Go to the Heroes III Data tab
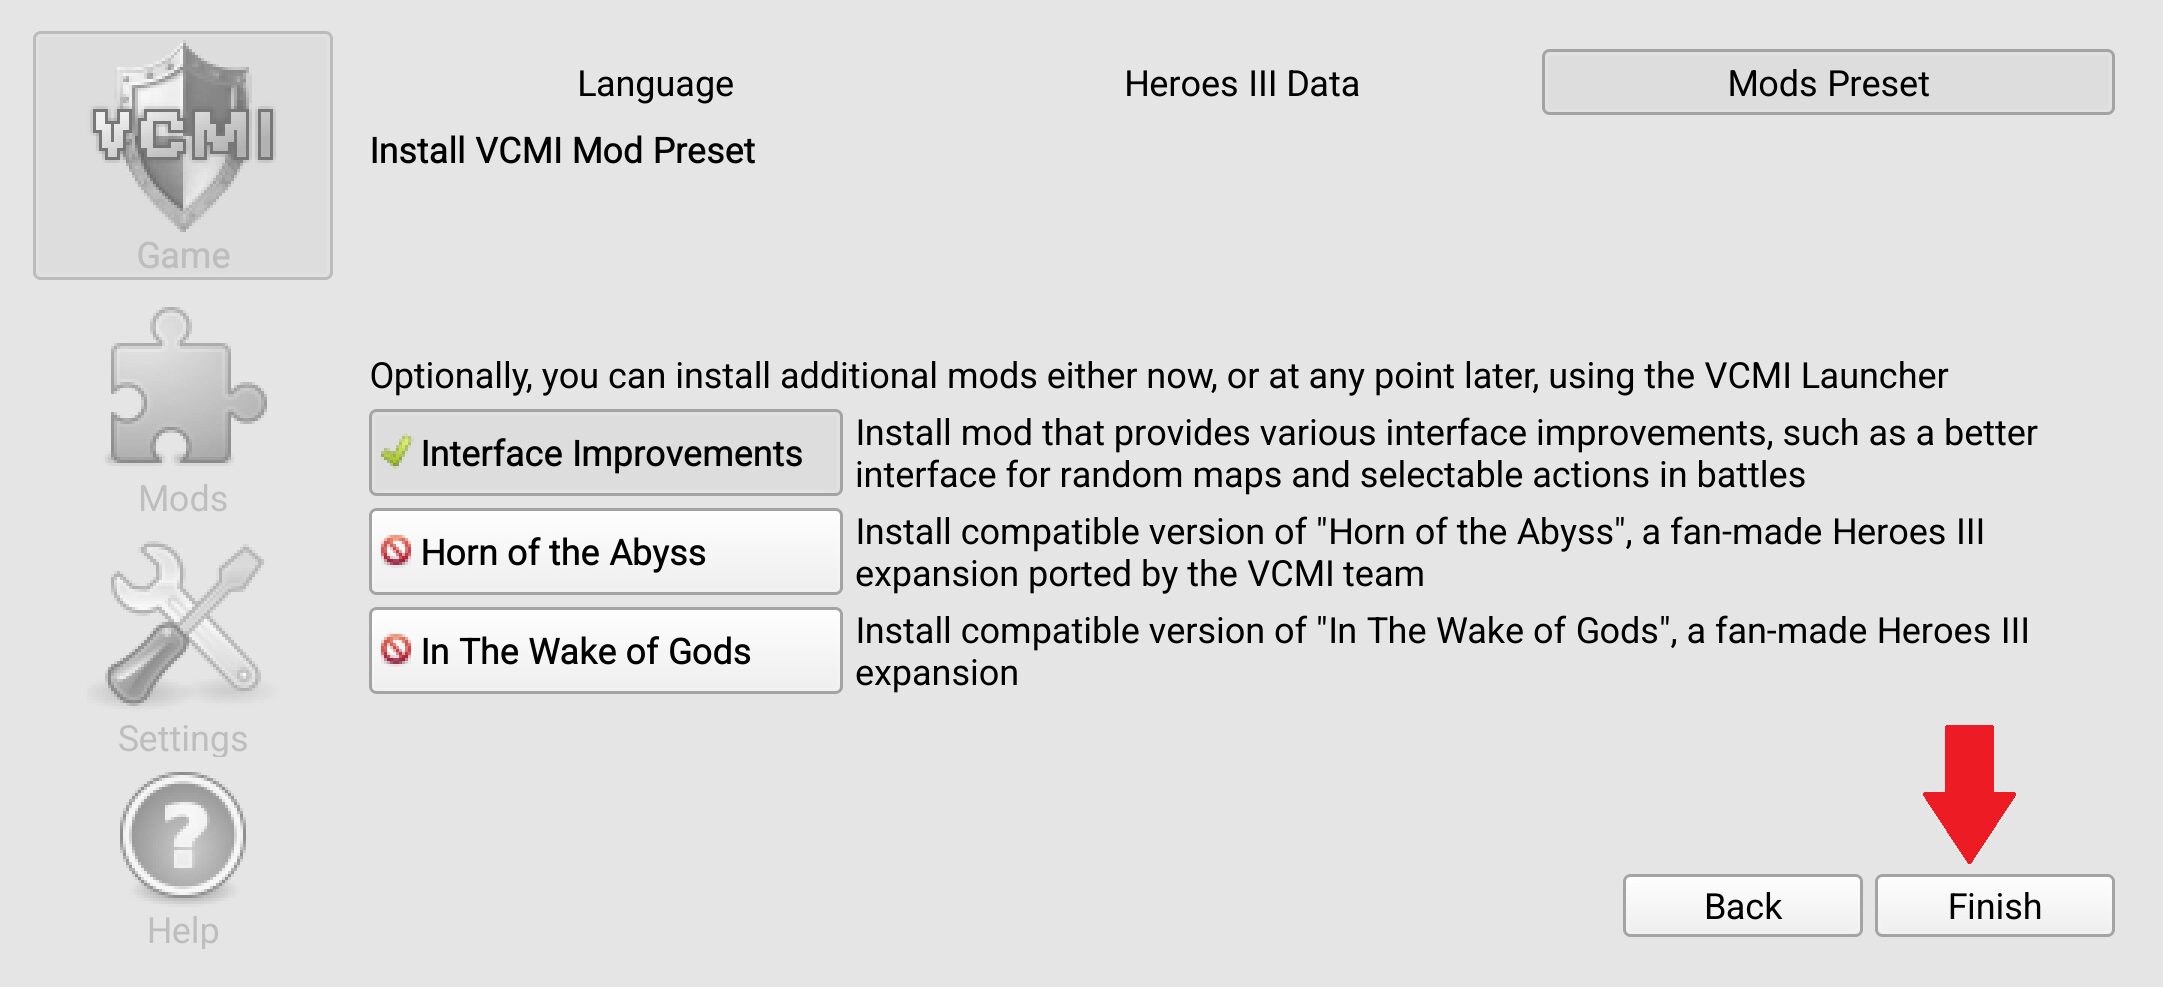The width and height of the screenshot is (2163, 987). tap(1241, 83)
